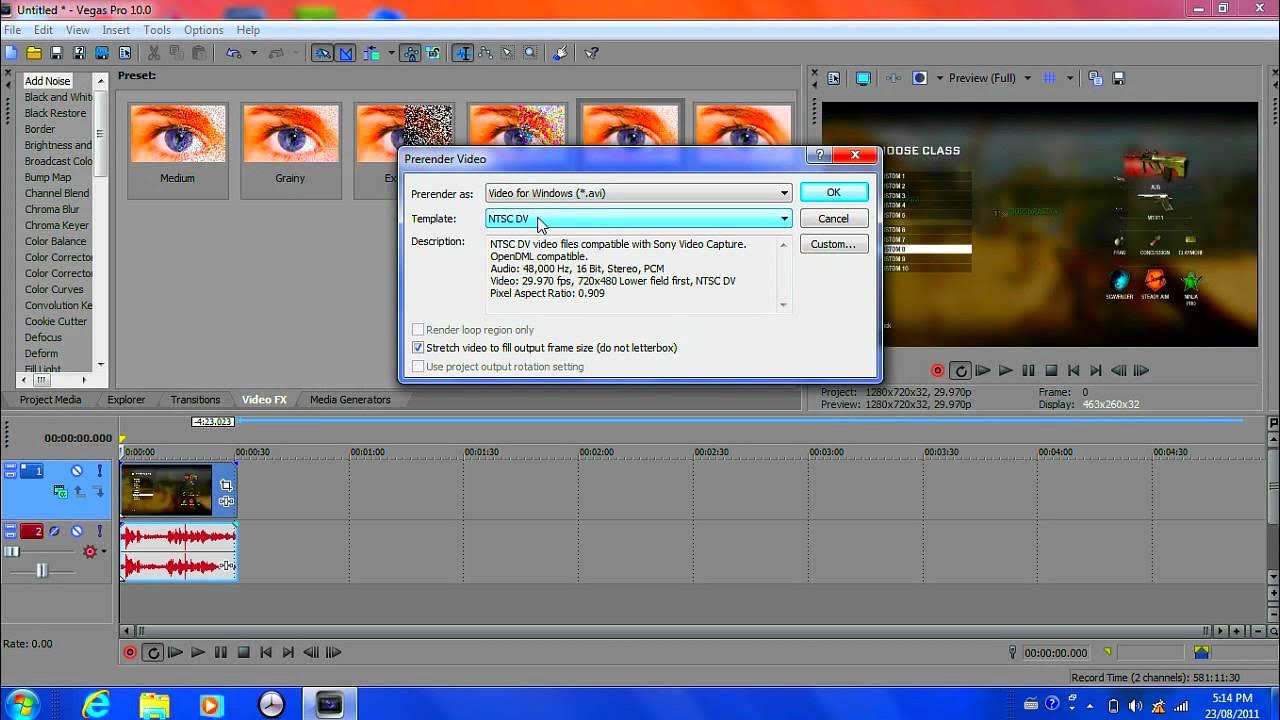Select the Zoom Edit tool magnifier icon

click(530, 53)
